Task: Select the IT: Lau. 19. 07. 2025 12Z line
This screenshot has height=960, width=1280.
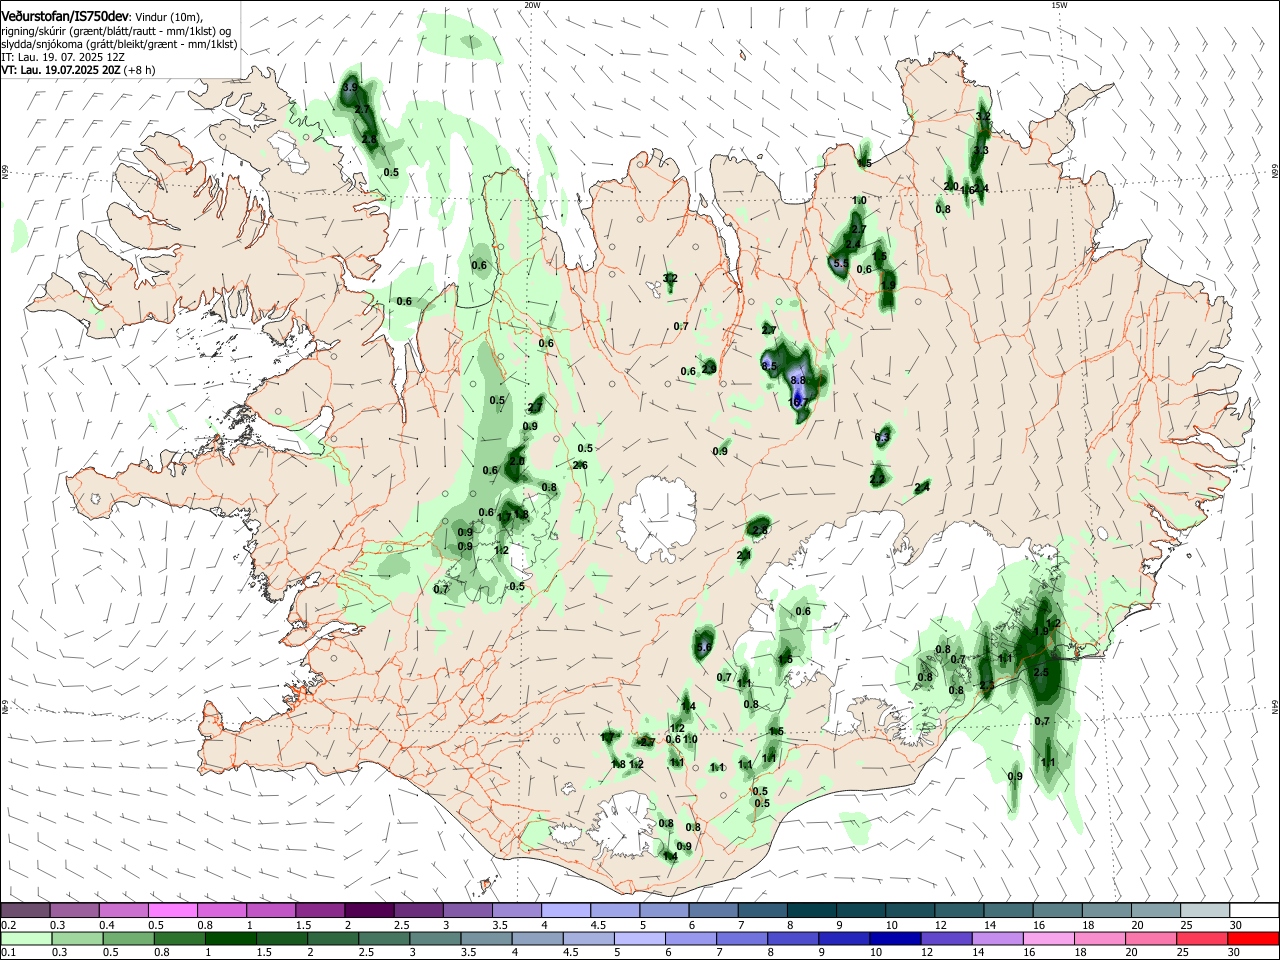Action: (63, 57)
